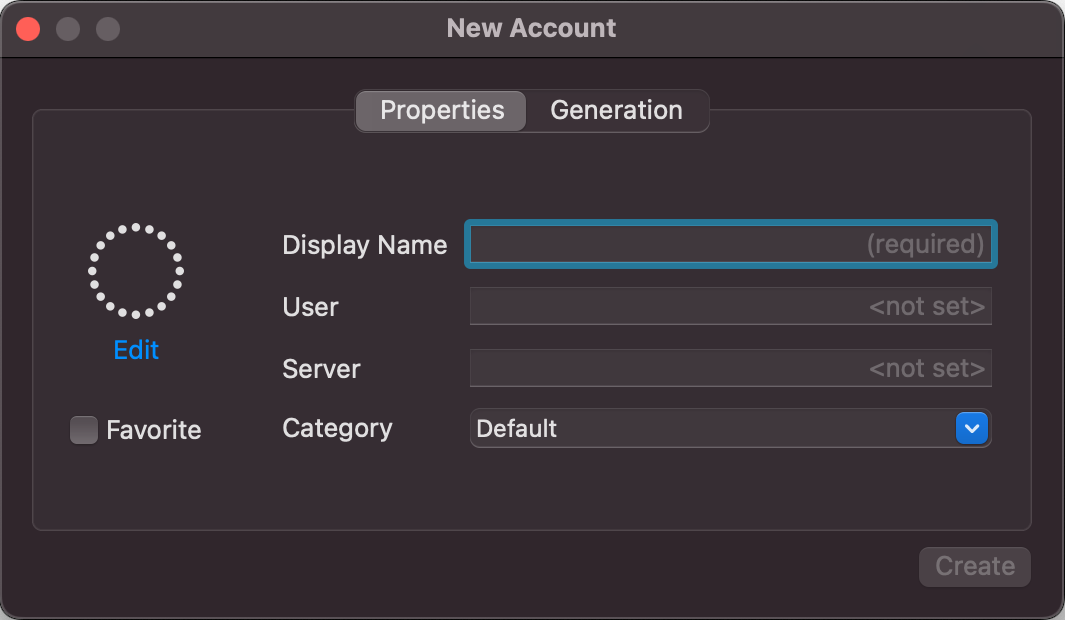Click the Favorite label text
1065x620 pixels.
tap(153, 430)
